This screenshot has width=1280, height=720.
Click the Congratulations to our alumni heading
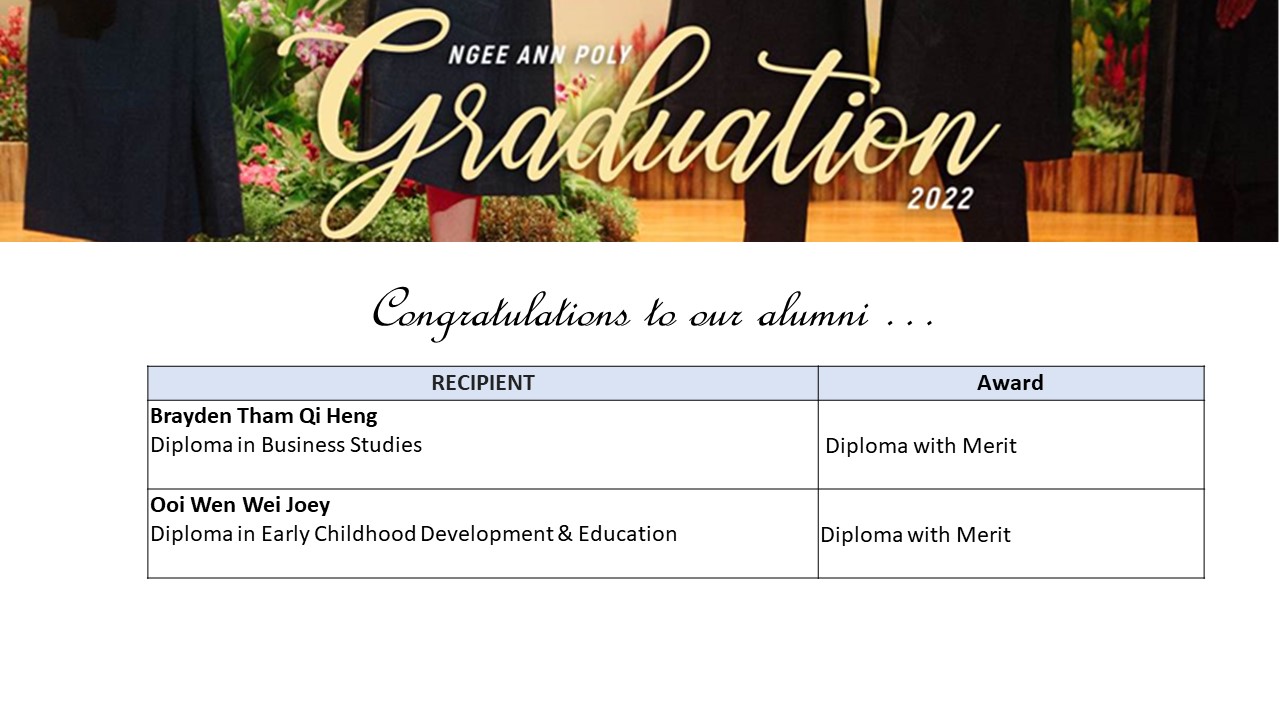(653, 311)
